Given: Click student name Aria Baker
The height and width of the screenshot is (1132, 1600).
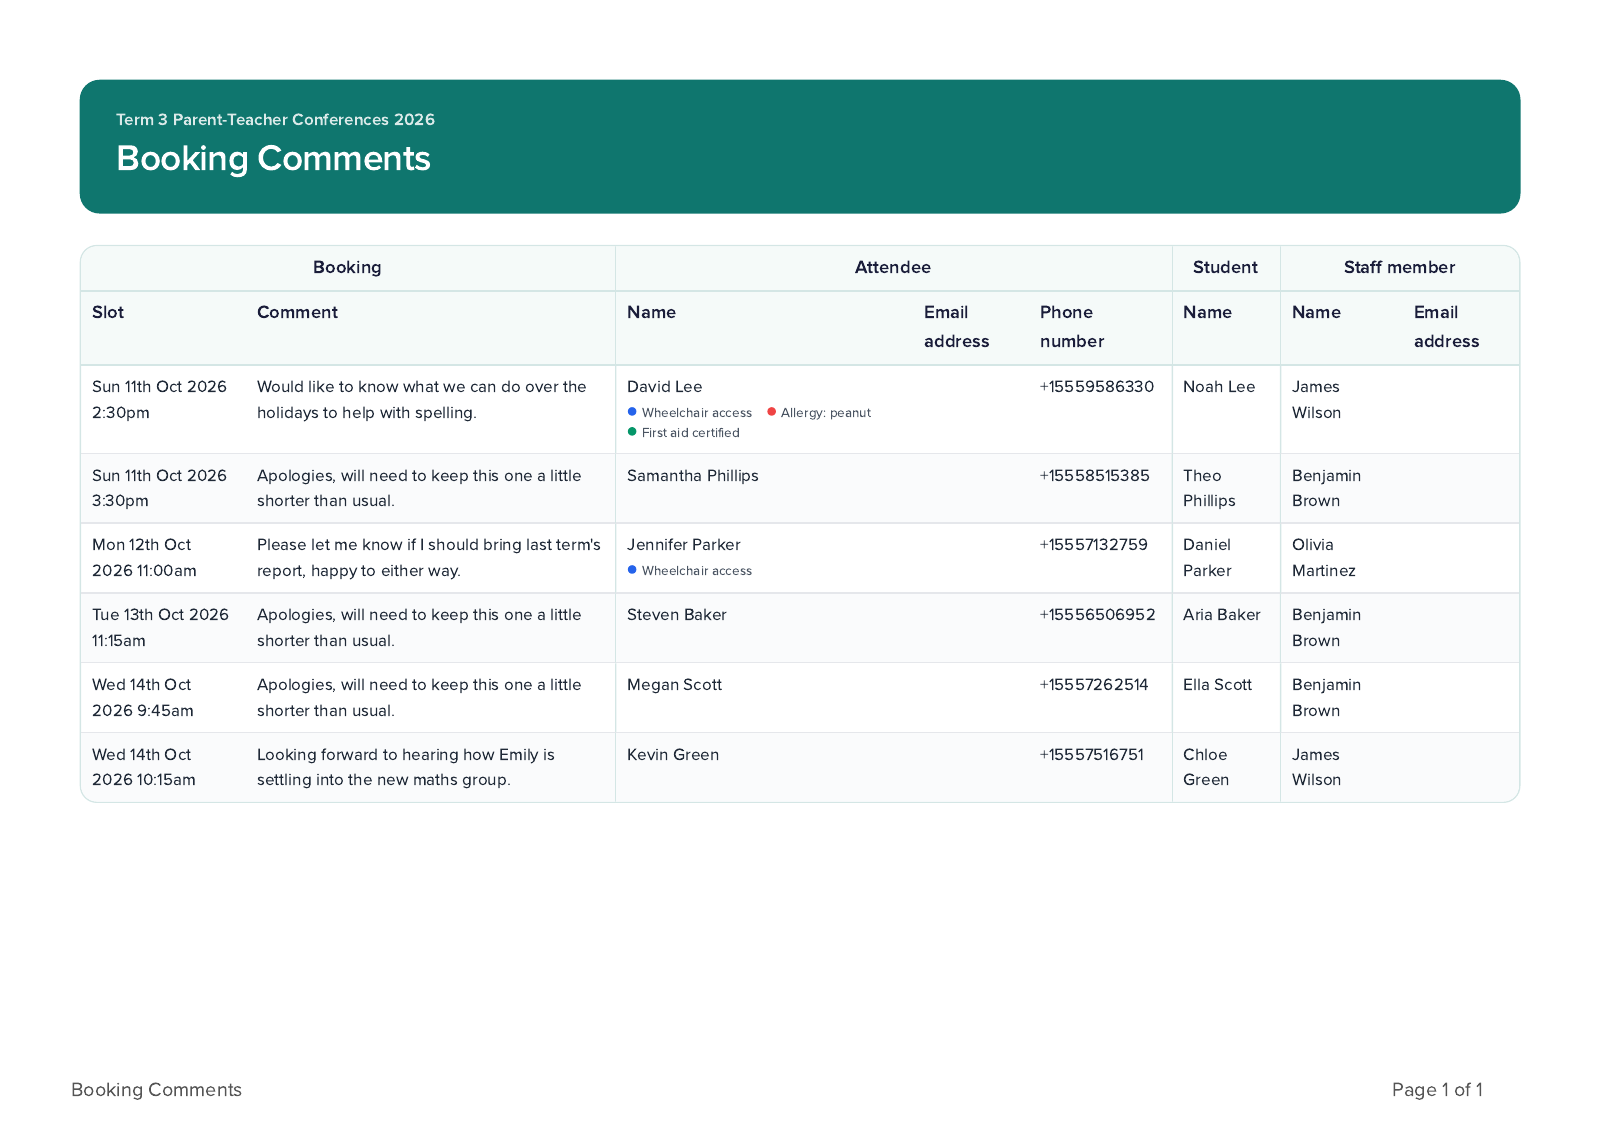Looking at the screenshot, I should (x=1222, y=615).
